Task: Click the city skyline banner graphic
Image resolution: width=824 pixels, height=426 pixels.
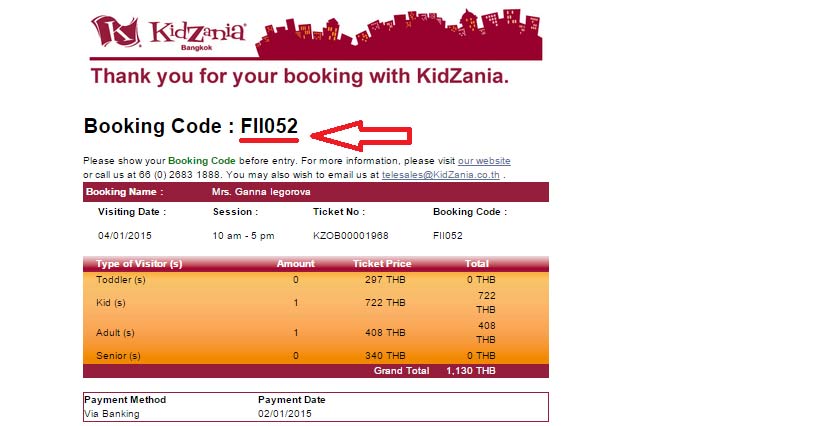Action: (399, 34)
